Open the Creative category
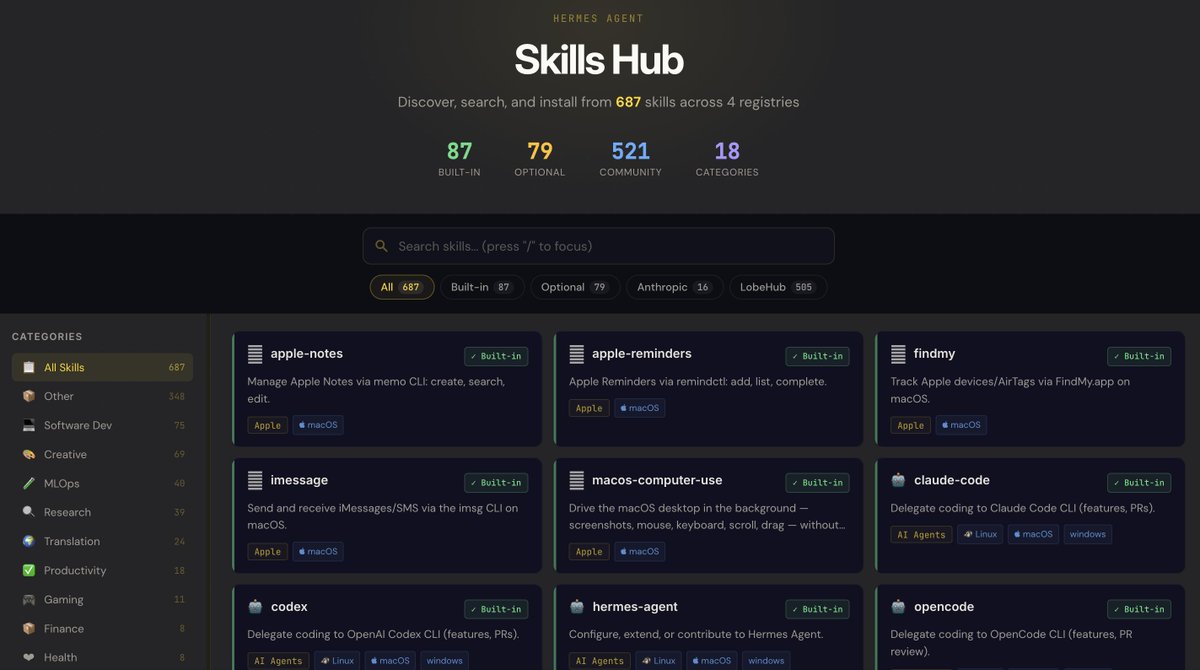The height and width of the screenshot is (670, 1200). (x=102, y=454)
